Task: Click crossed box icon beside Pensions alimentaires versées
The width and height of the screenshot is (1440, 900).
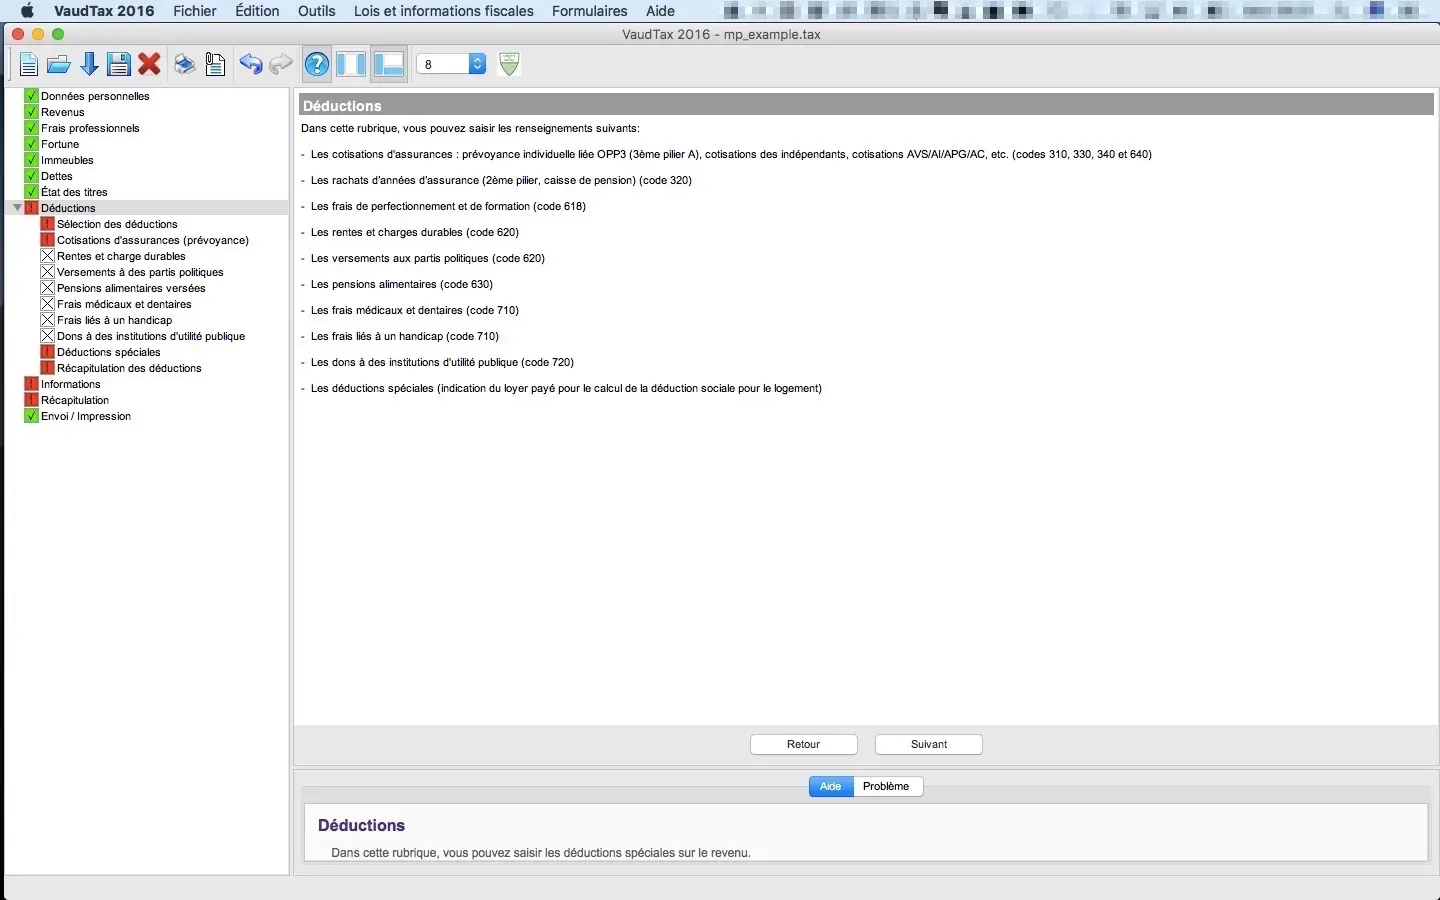Action: [x=47, y=288]
